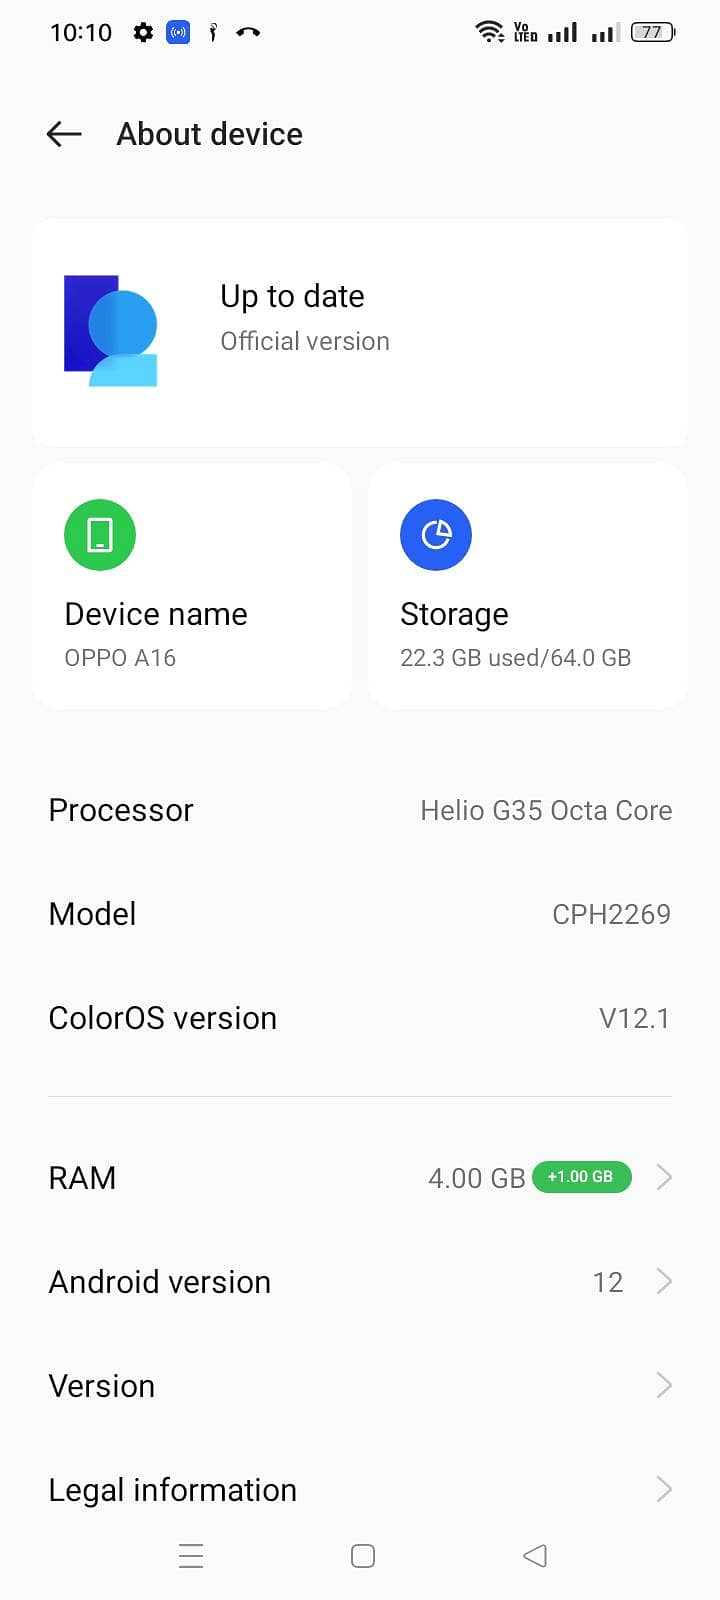Viewport: 720px width, 1600px height.
Task: Expand the Android version row chevron
Action: click(663, 1281)
